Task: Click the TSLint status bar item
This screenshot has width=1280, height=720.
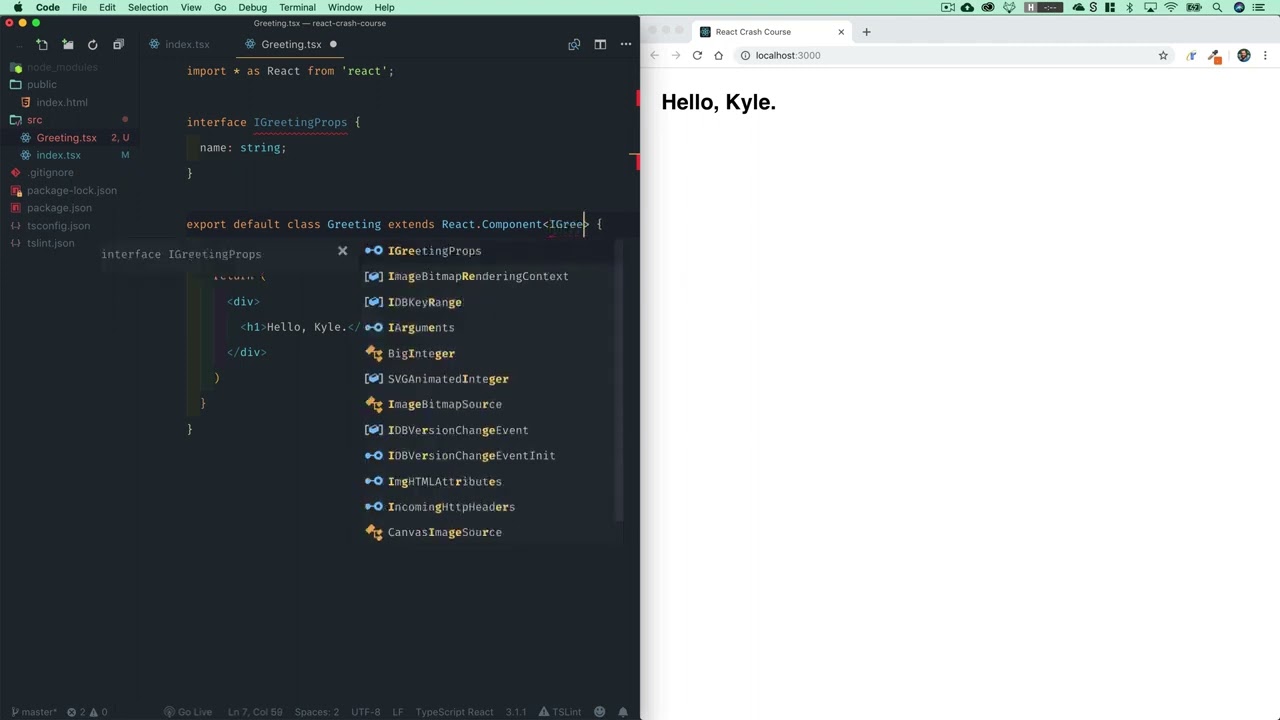Action: coord(561,712)
